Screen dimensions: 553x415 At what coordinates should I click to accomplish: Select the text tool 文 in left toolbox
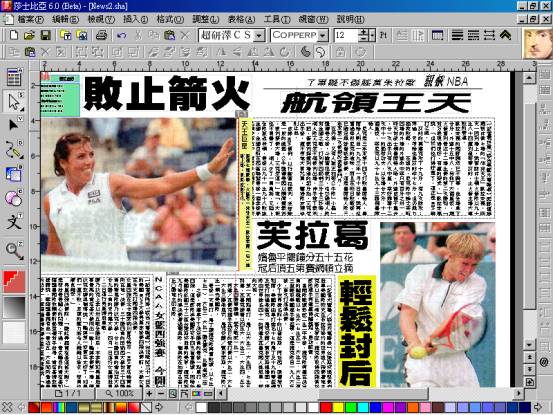[x=14, y=222]
